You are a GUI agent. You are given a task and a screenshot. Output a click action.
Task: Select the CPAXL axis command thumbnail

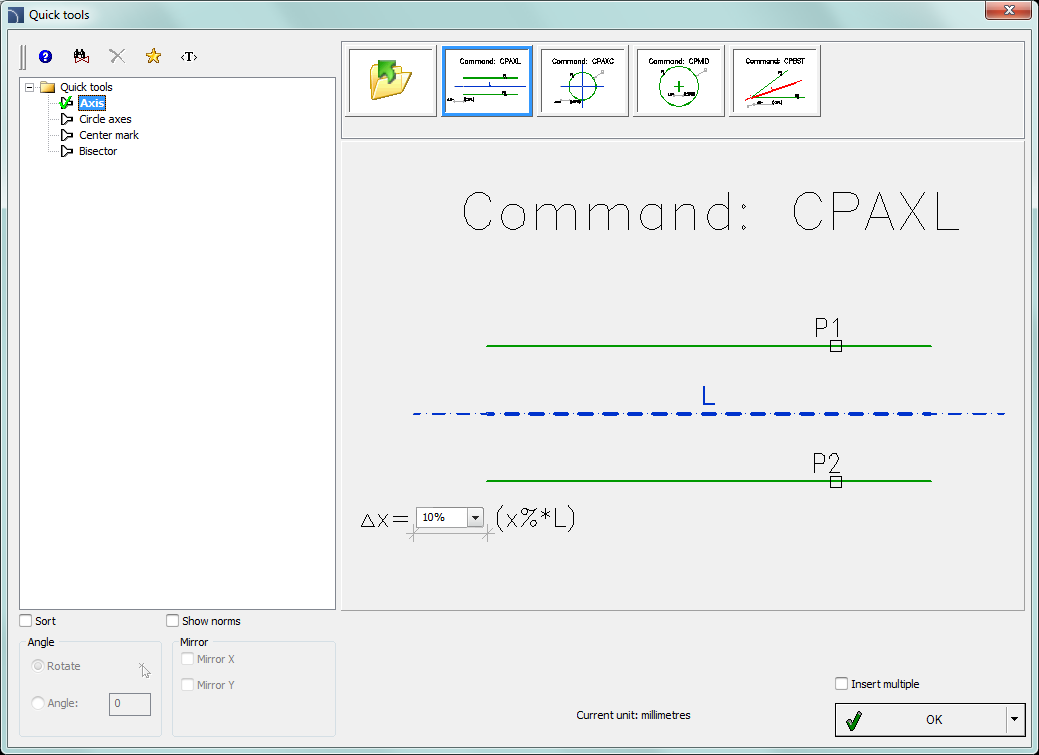pos(487,81)
